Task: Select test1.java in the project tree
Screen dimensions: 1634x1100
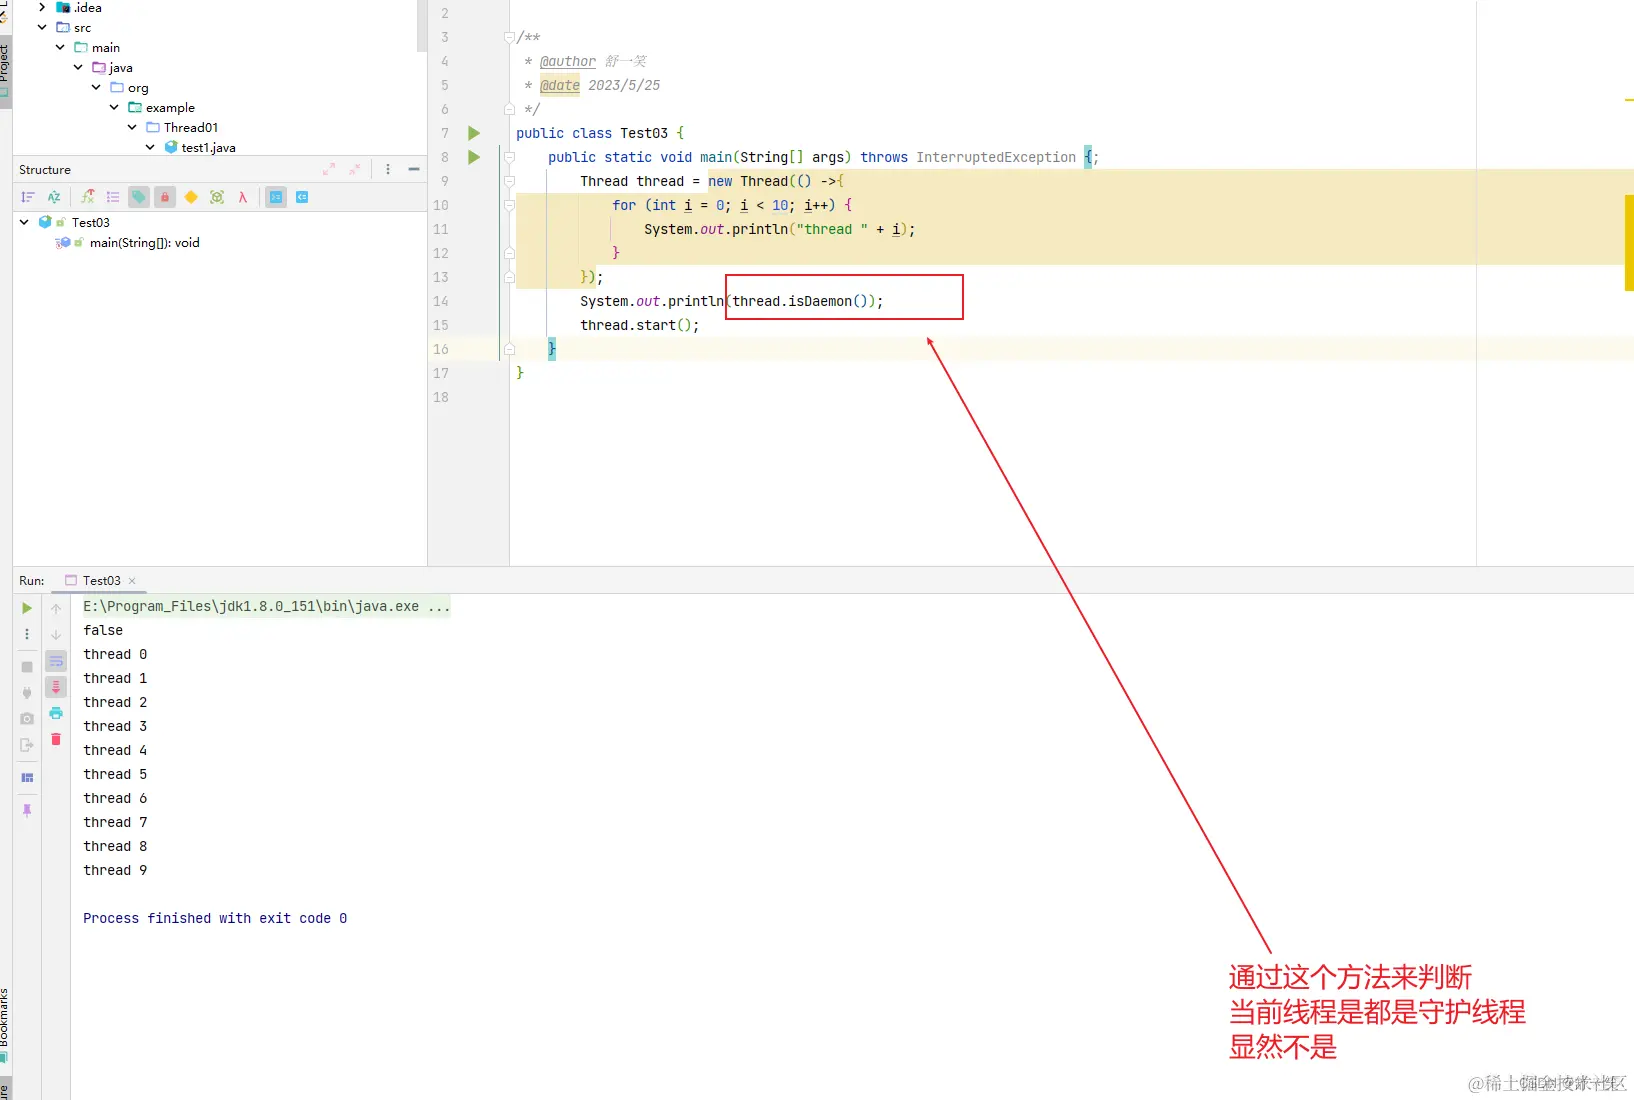Action: [x=208, y=147]
